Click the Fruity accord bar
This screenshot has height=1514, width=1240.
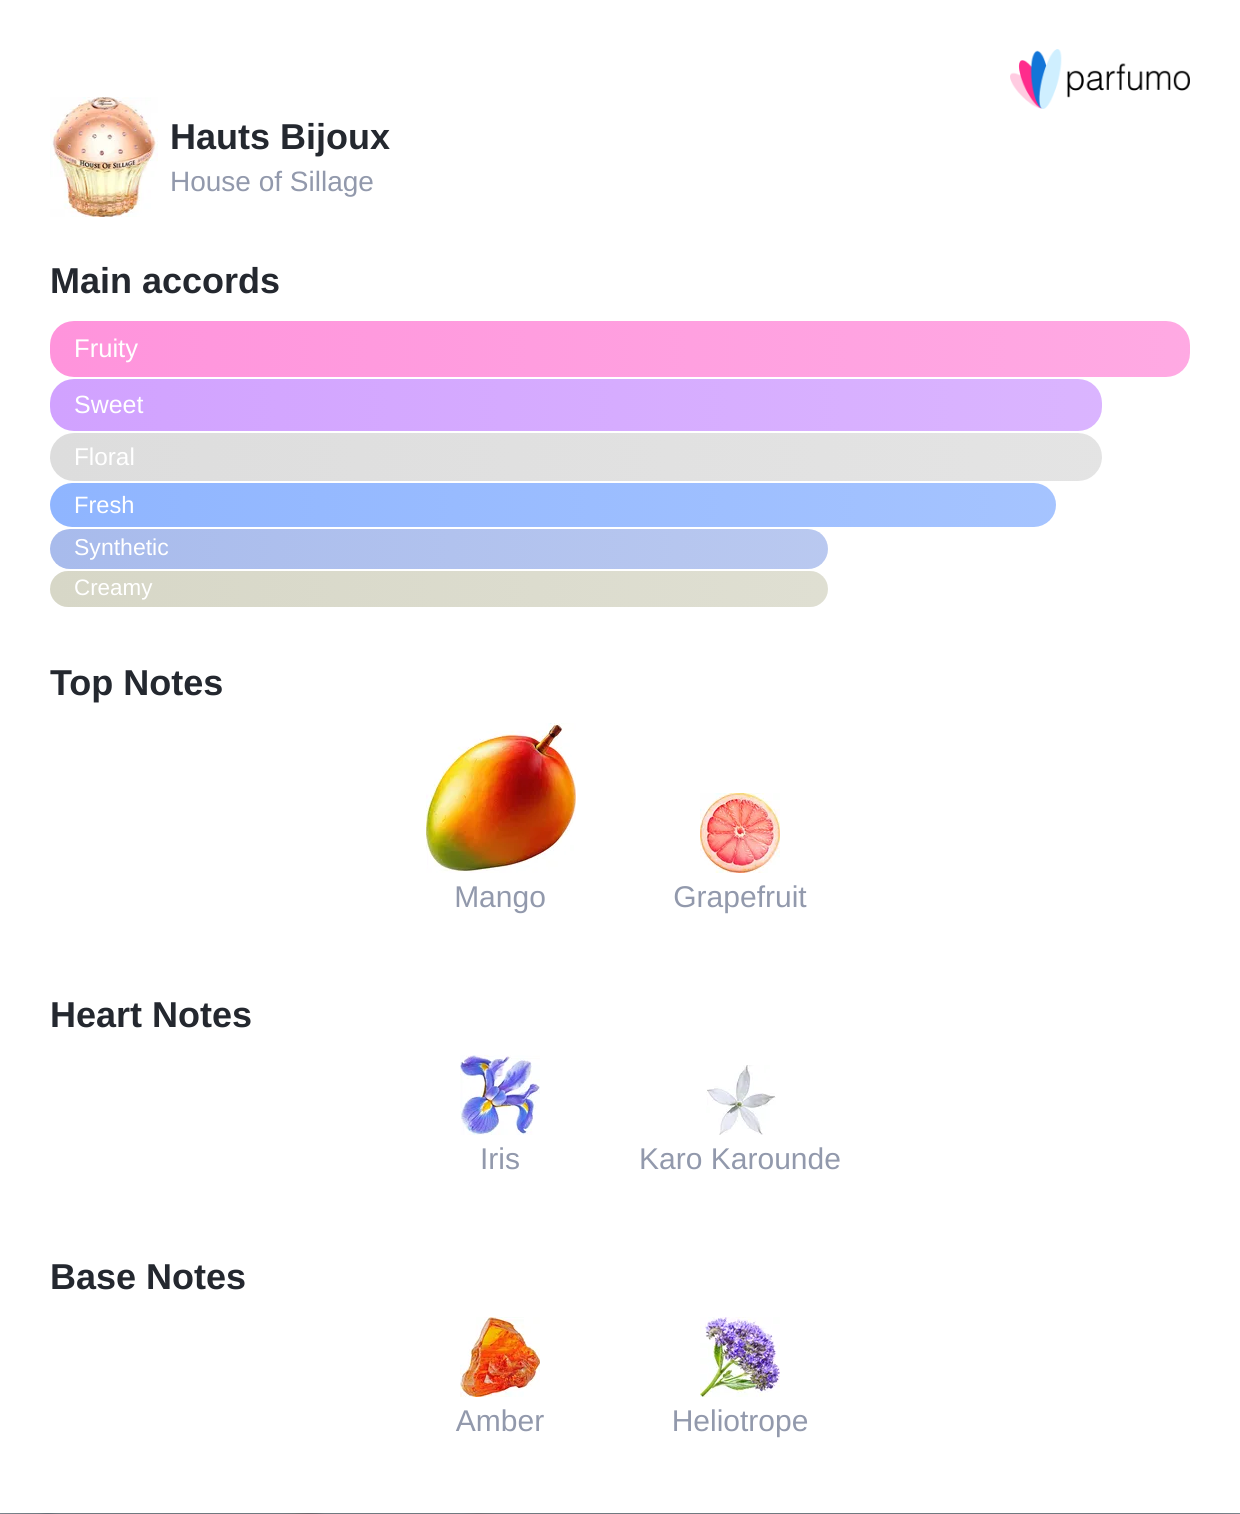(619, 349)
